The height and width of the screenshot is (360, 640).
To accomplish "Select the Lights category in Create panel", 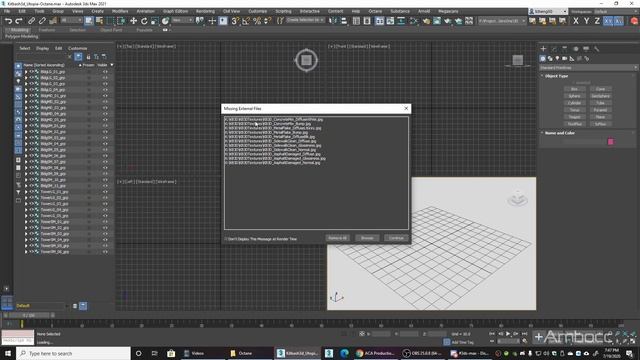I will (557, 59).
